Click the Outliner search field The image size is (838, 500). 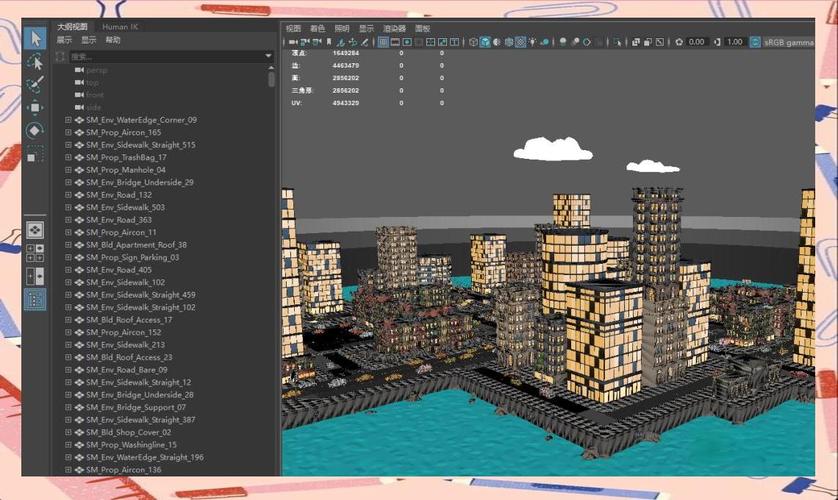coord(160,56)
